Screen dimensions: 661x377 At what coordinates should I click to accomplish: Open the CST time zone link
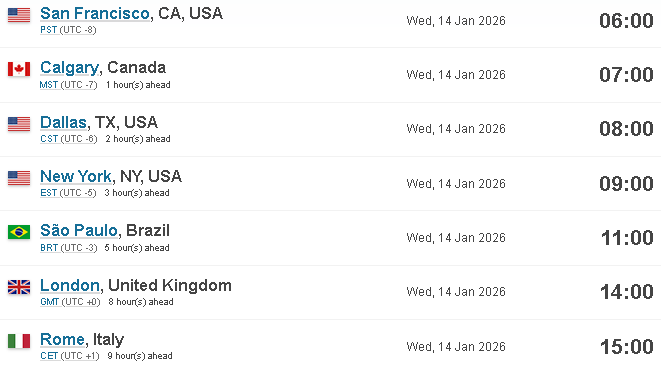click(49, 139)
